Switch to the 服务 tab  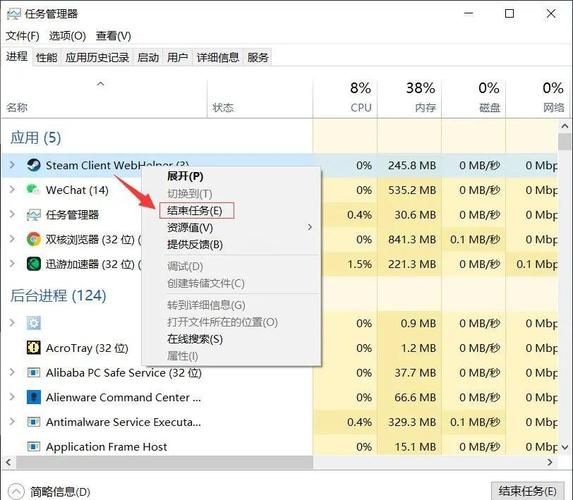click(258, 57)
